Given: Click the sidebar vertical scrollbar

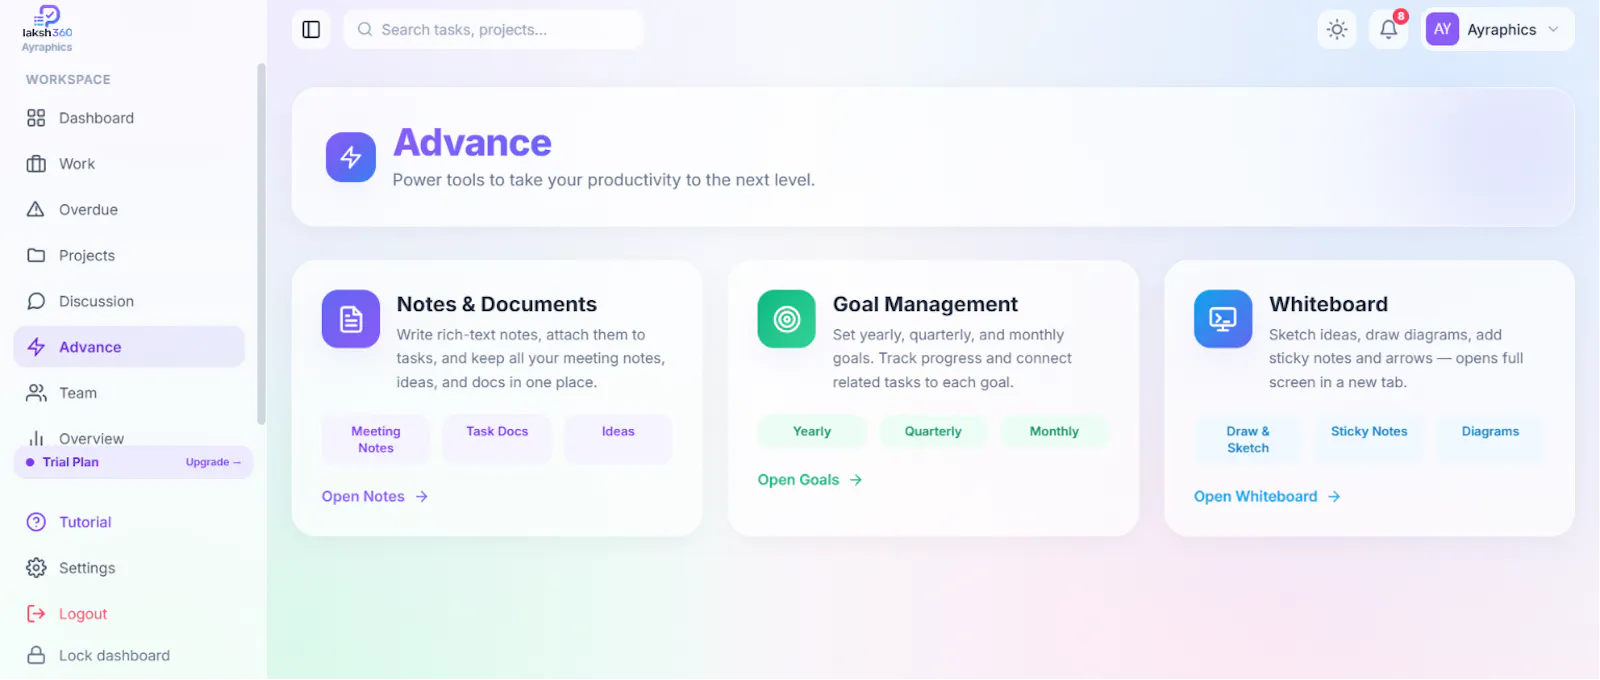Looking at the screenshot, I should tap(261, 244).
